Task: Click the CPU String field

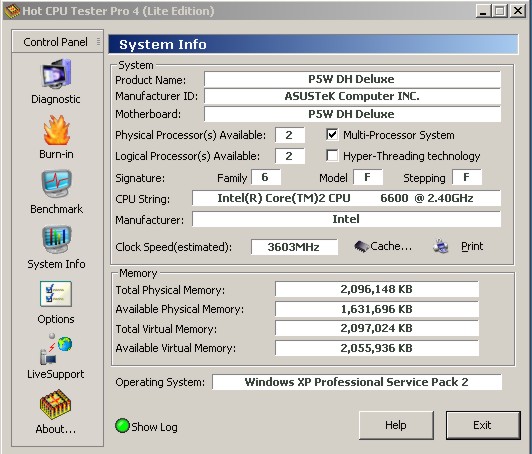Action: coord(346,198)
